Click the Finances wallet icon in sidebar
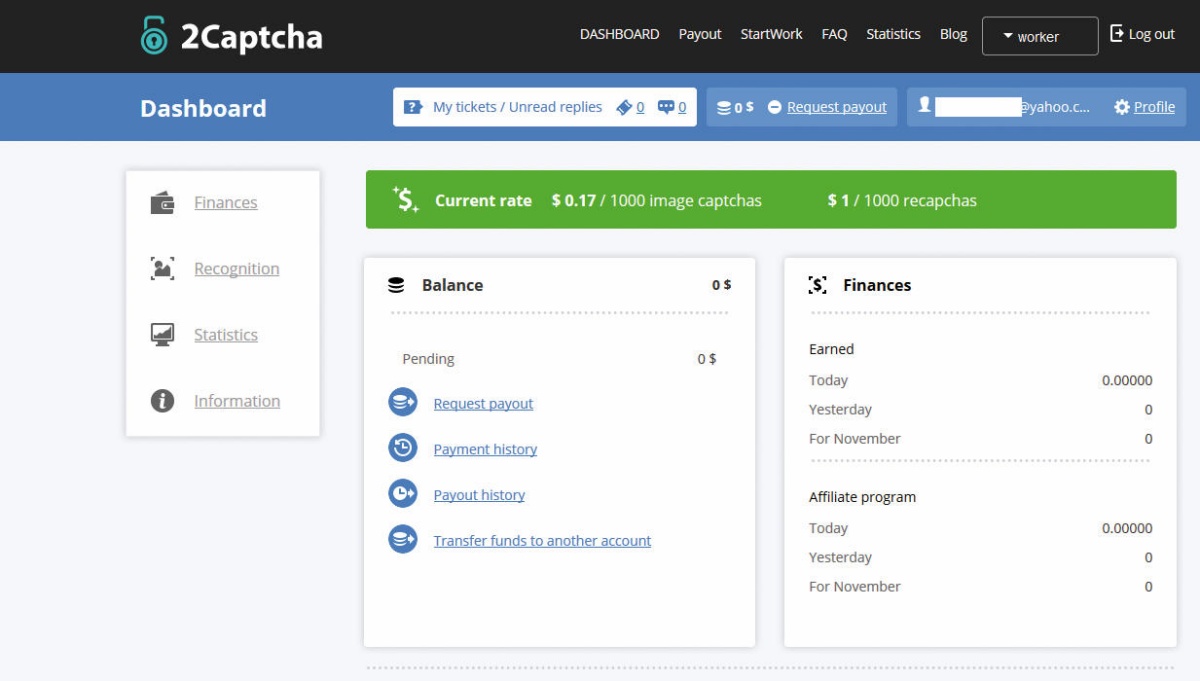Screen dimensions: 1200x681 pyautogui.click(x=162, y=203)
